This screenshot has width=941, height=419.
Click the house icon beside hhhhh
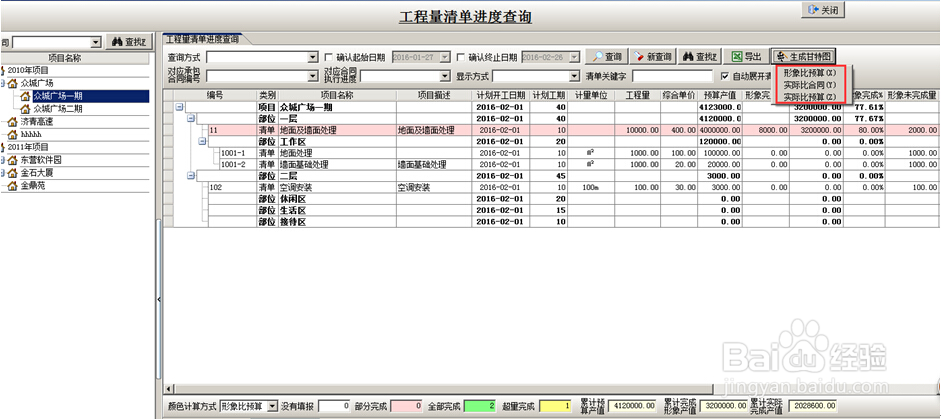point(13,134)
